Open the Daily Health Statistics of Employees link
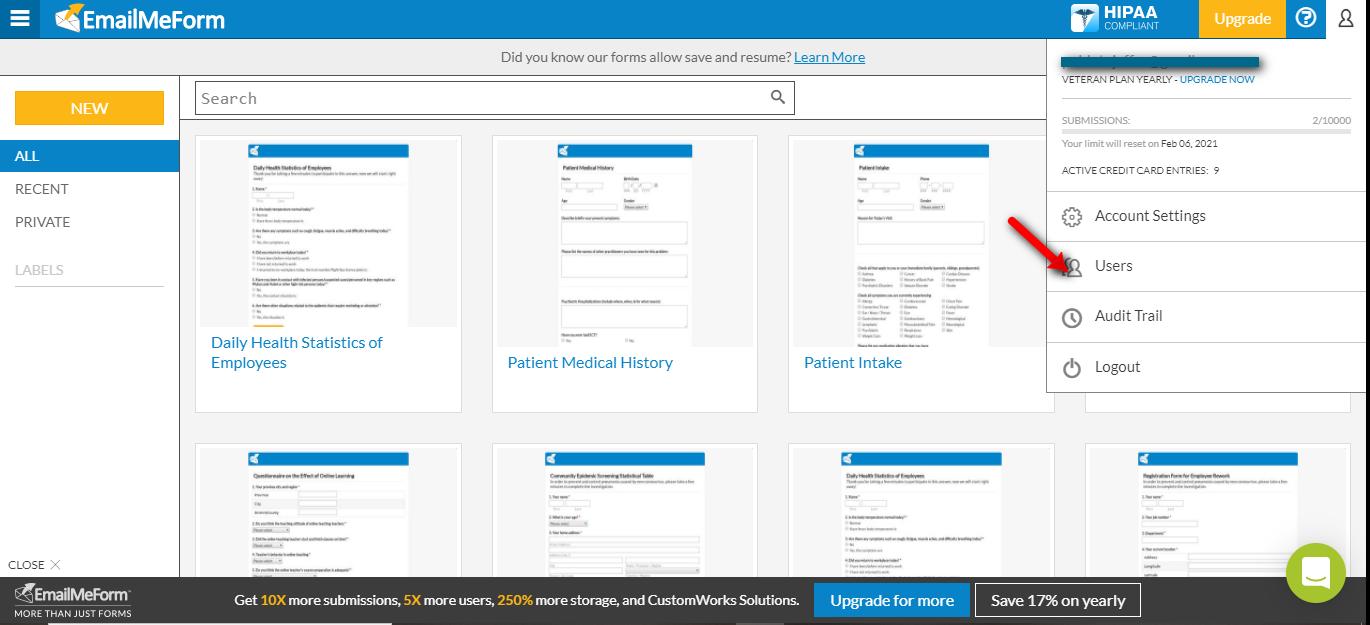 click(297, 352)
